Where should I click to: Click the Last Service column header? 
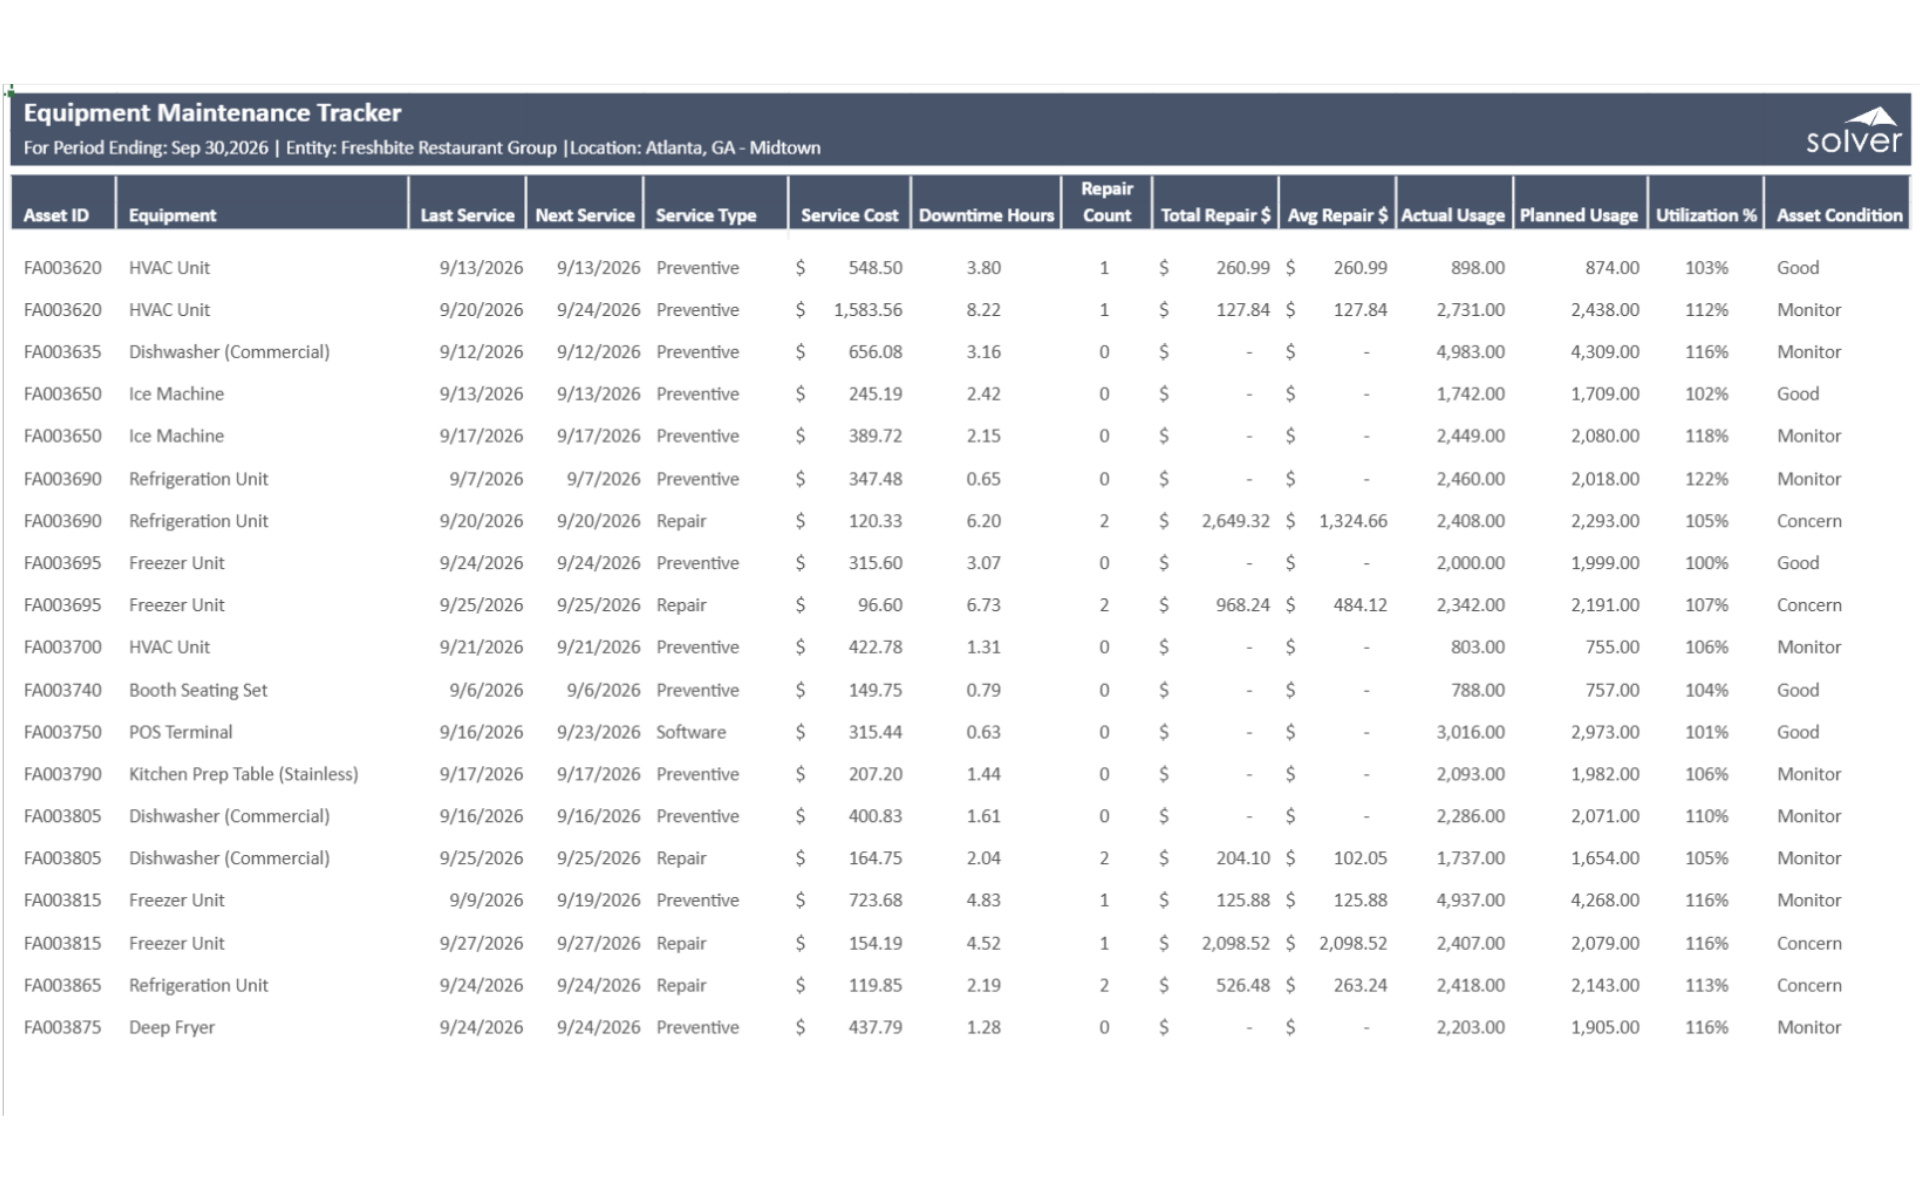467,215
